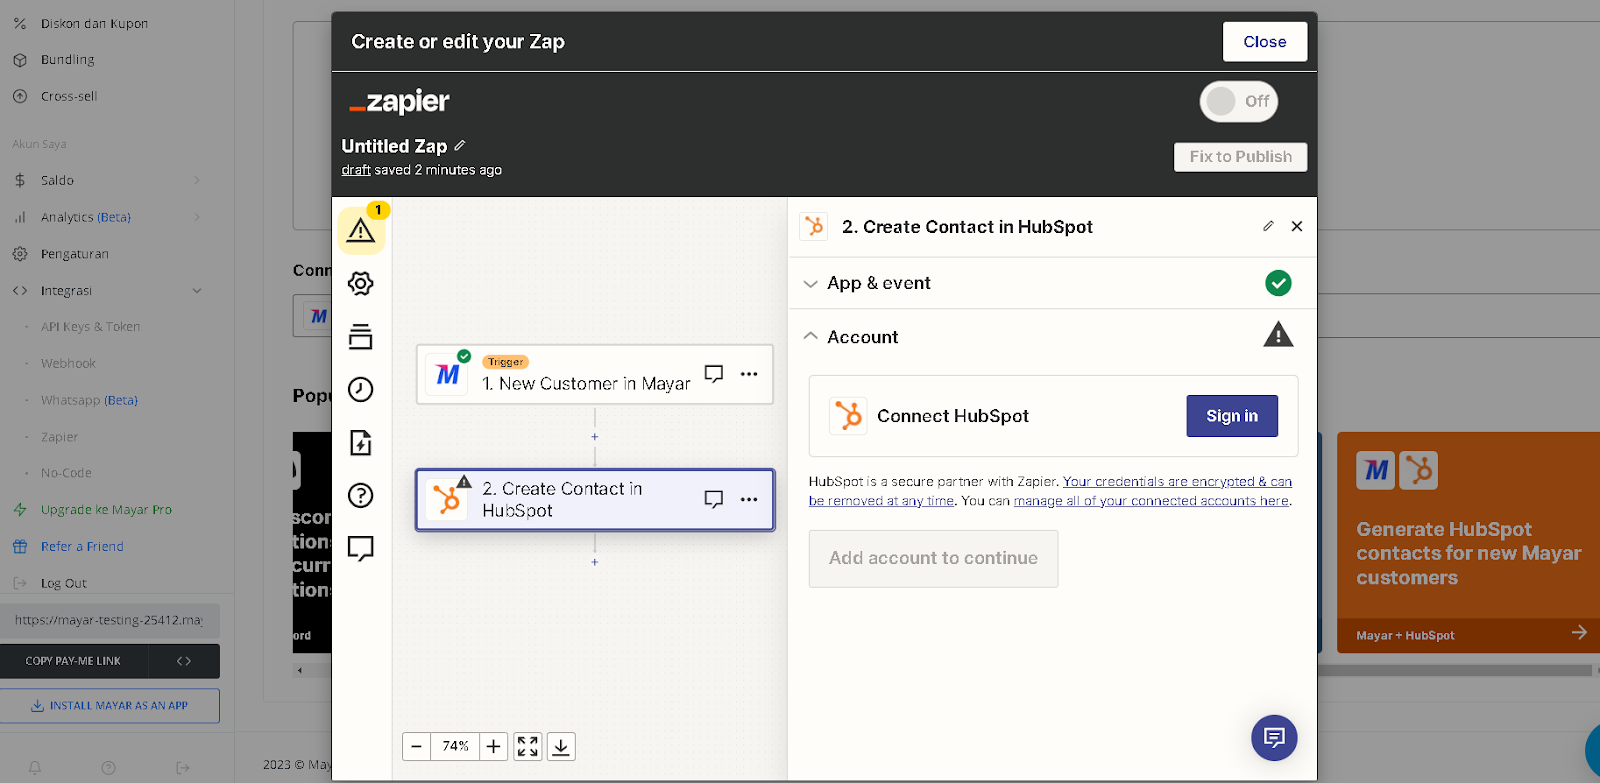Open credentials are encrypted link
The width and height of the screenshot is (1600, 783).
pyautogui.click(x=1050, y=491)
